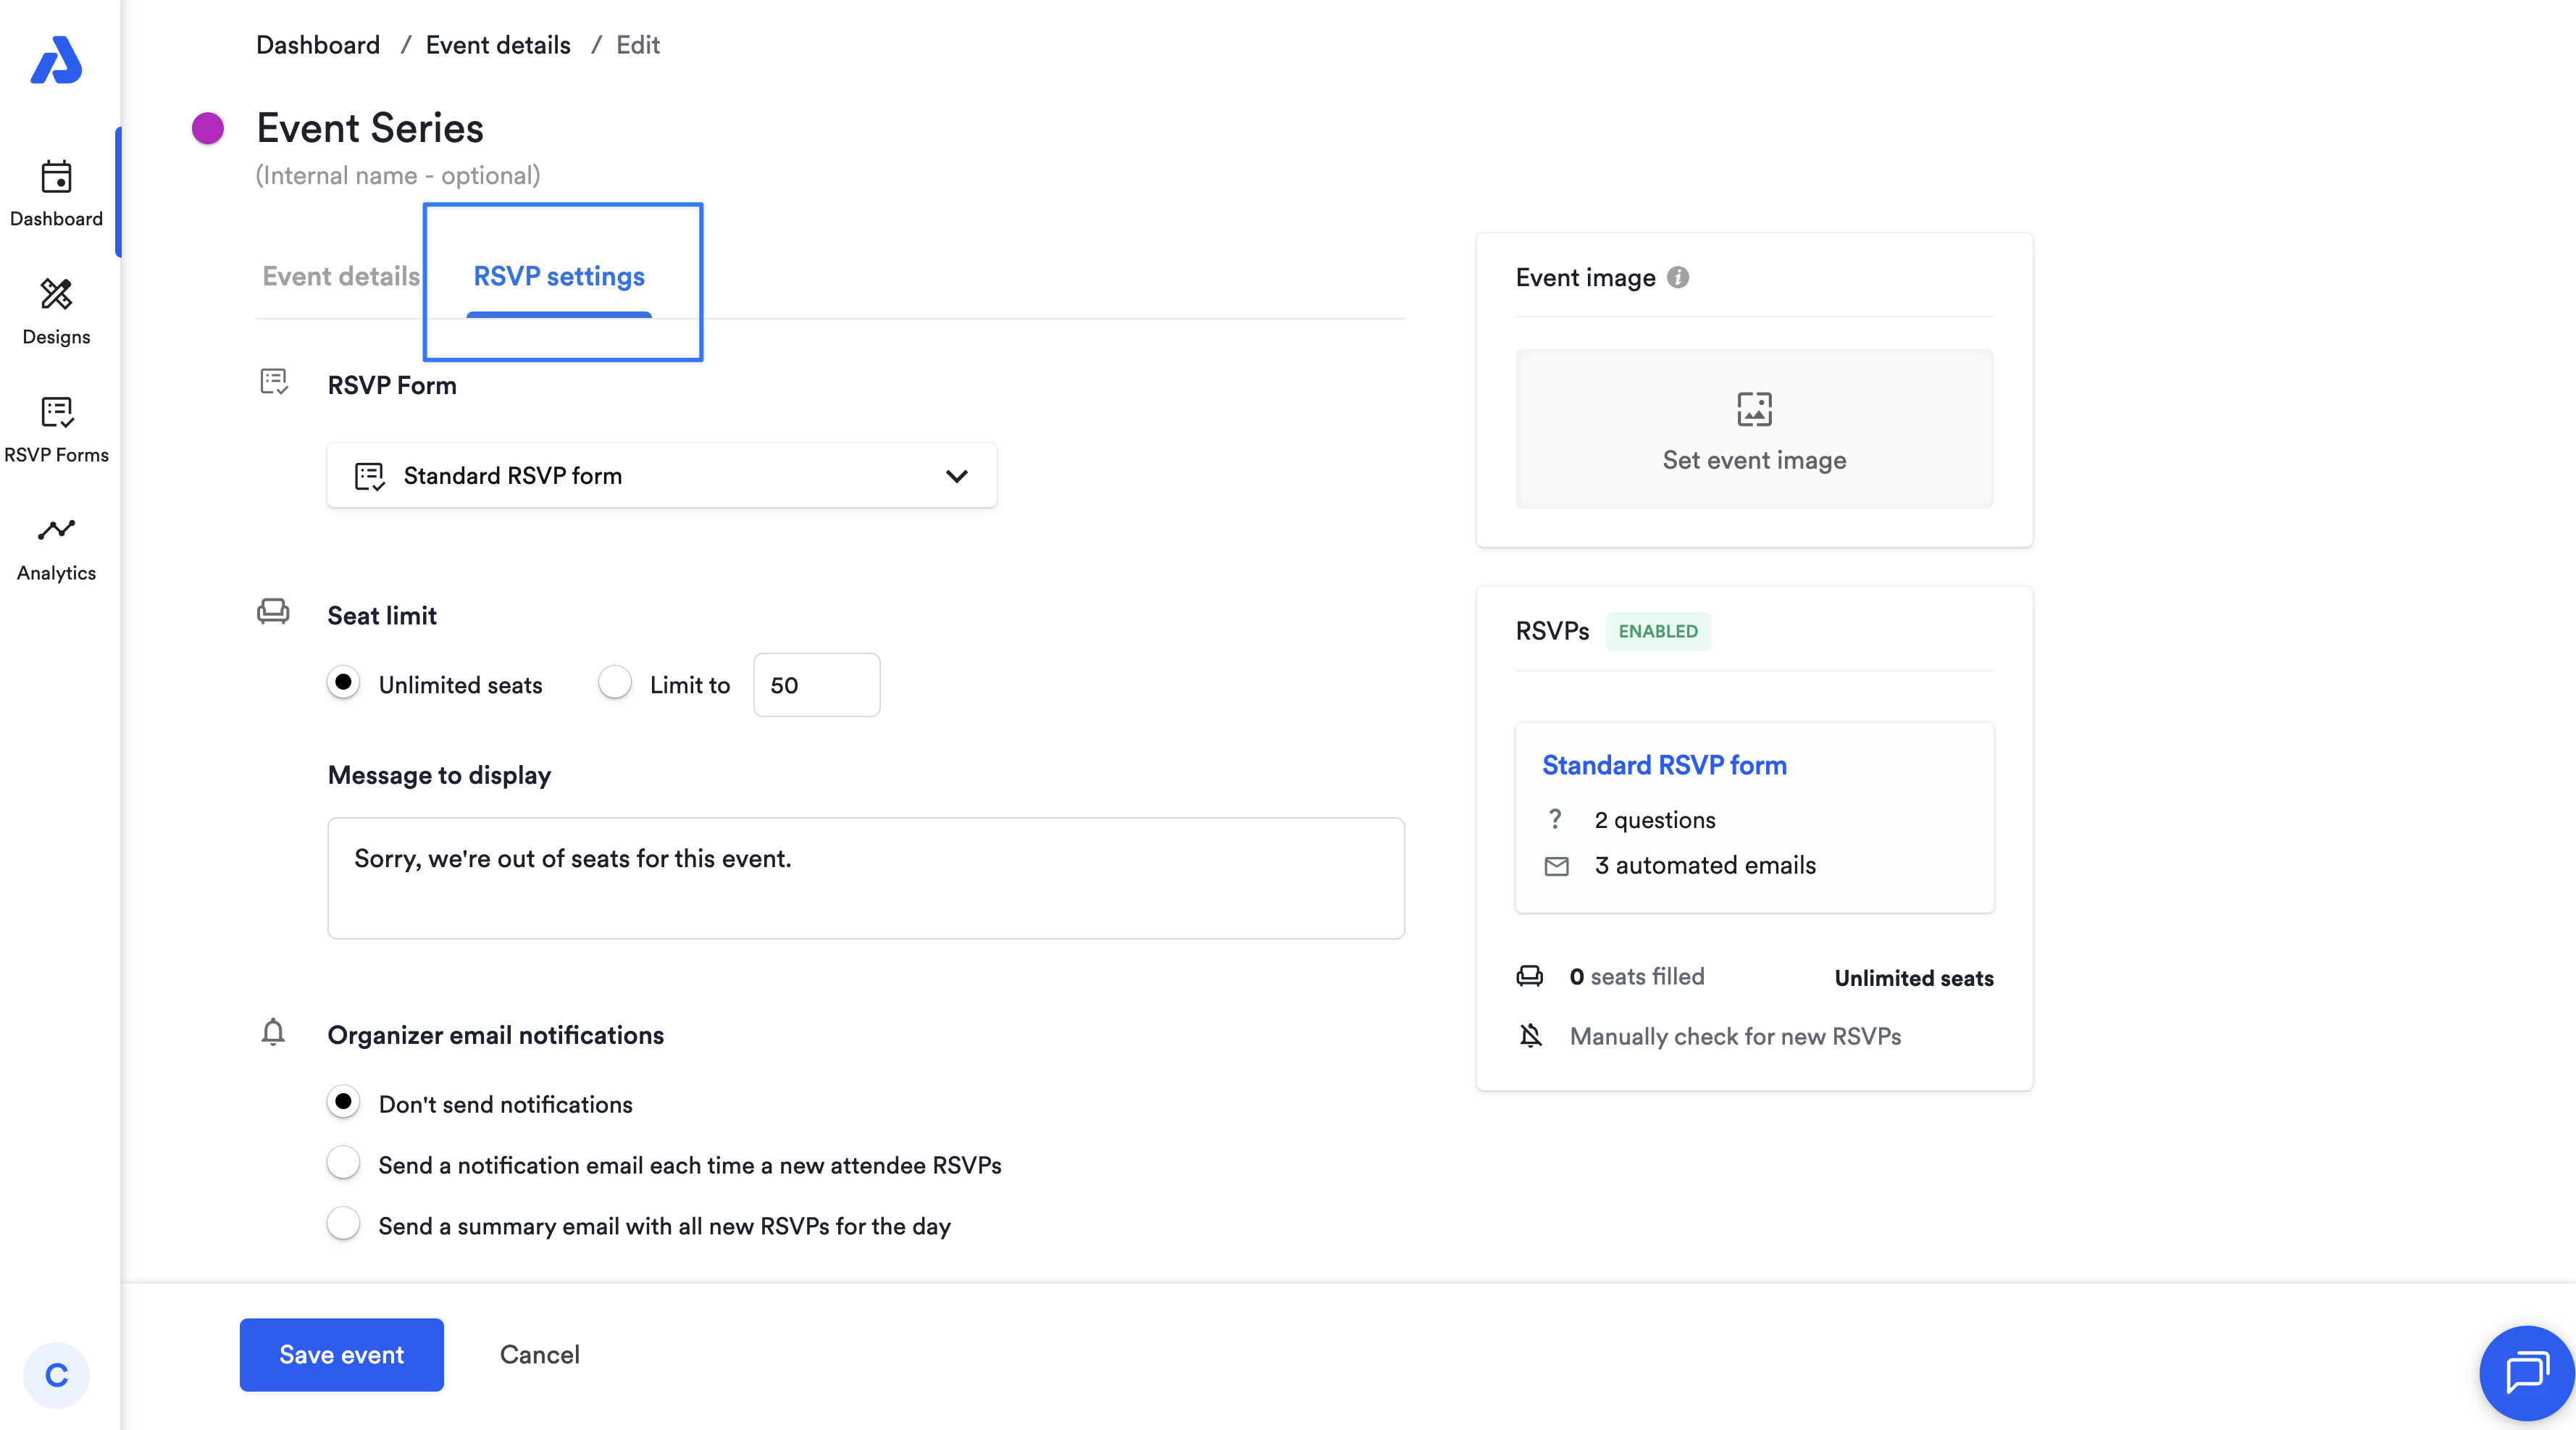Image resolution: width=2576 pixels, height=1430 pixels.
Task: Open Dashboard from sidebar calendar icon
Action: 56,177
